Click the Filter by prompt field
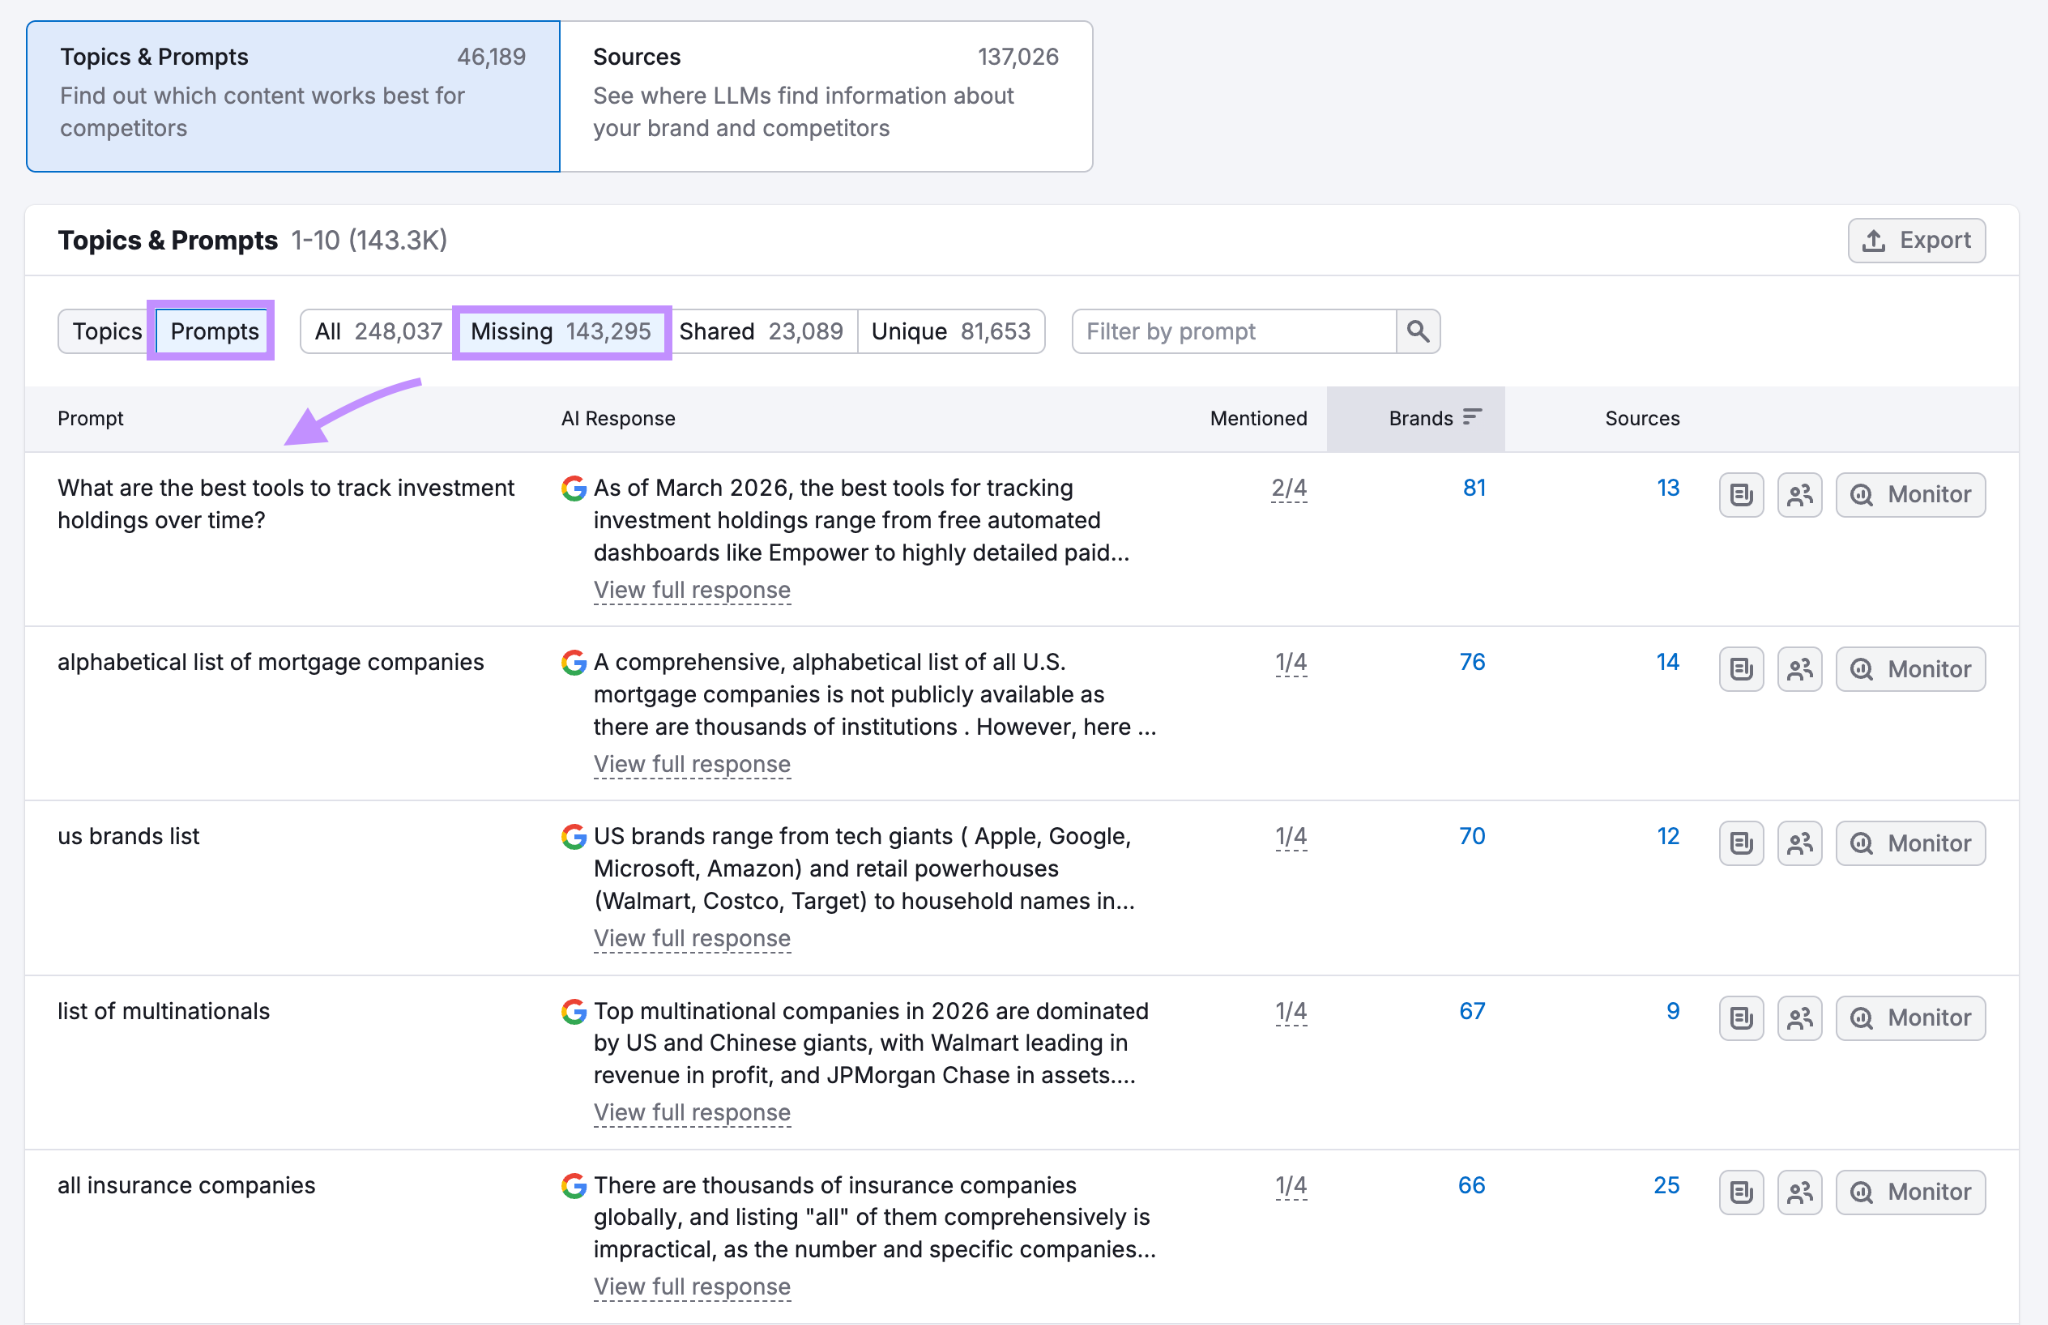 tap(1233, 331)
